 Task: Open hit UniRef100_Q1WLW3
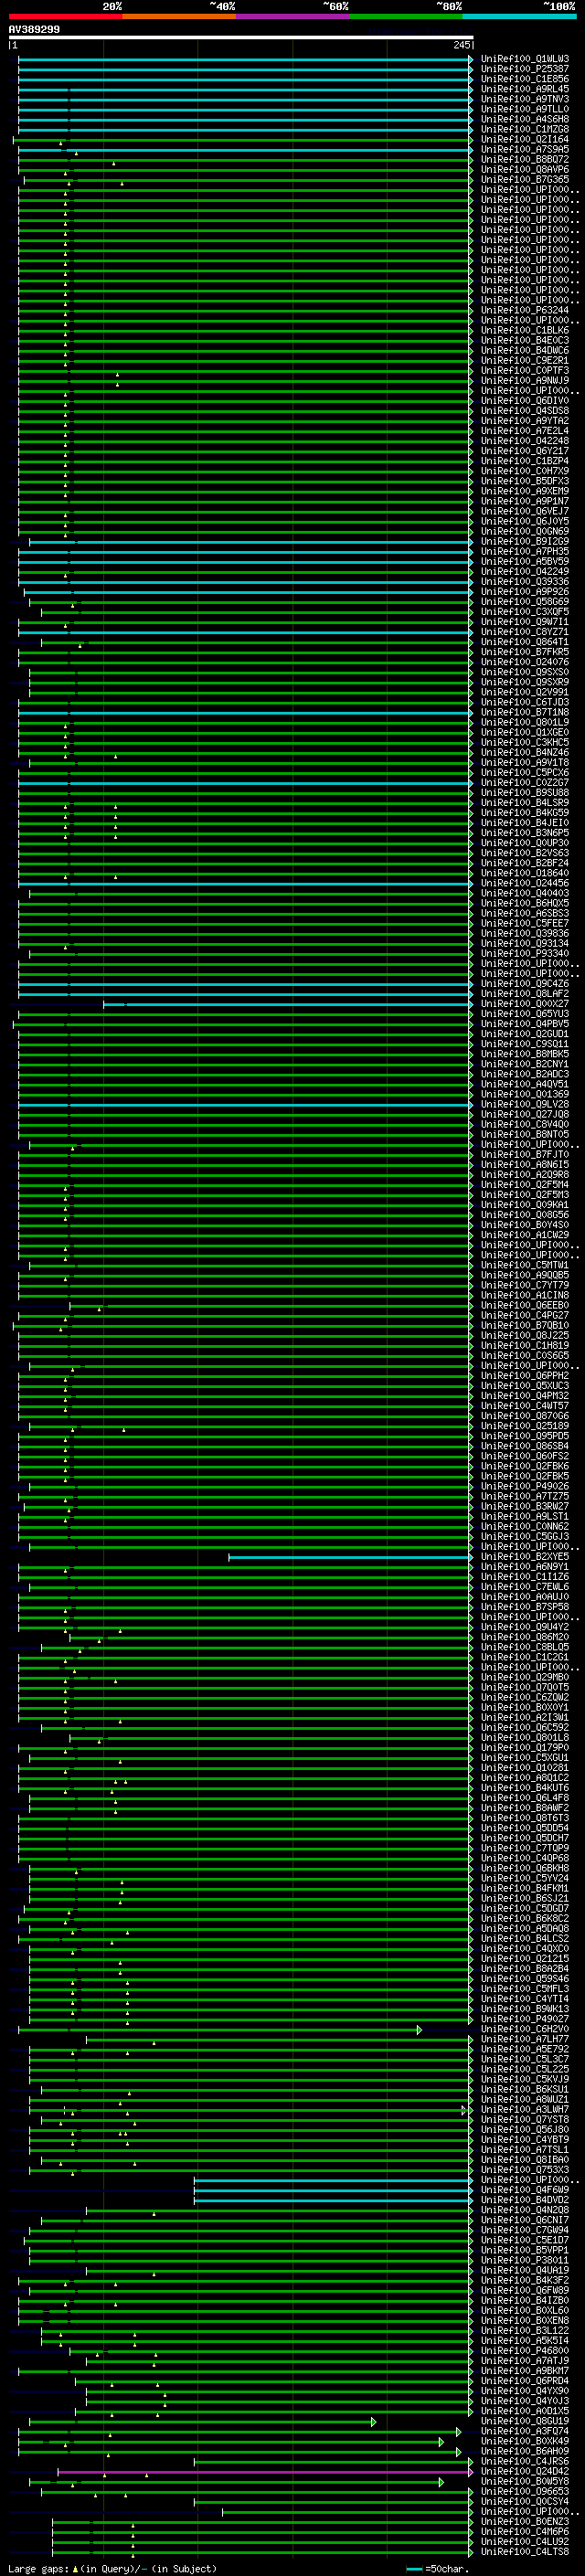click(525, 59)
